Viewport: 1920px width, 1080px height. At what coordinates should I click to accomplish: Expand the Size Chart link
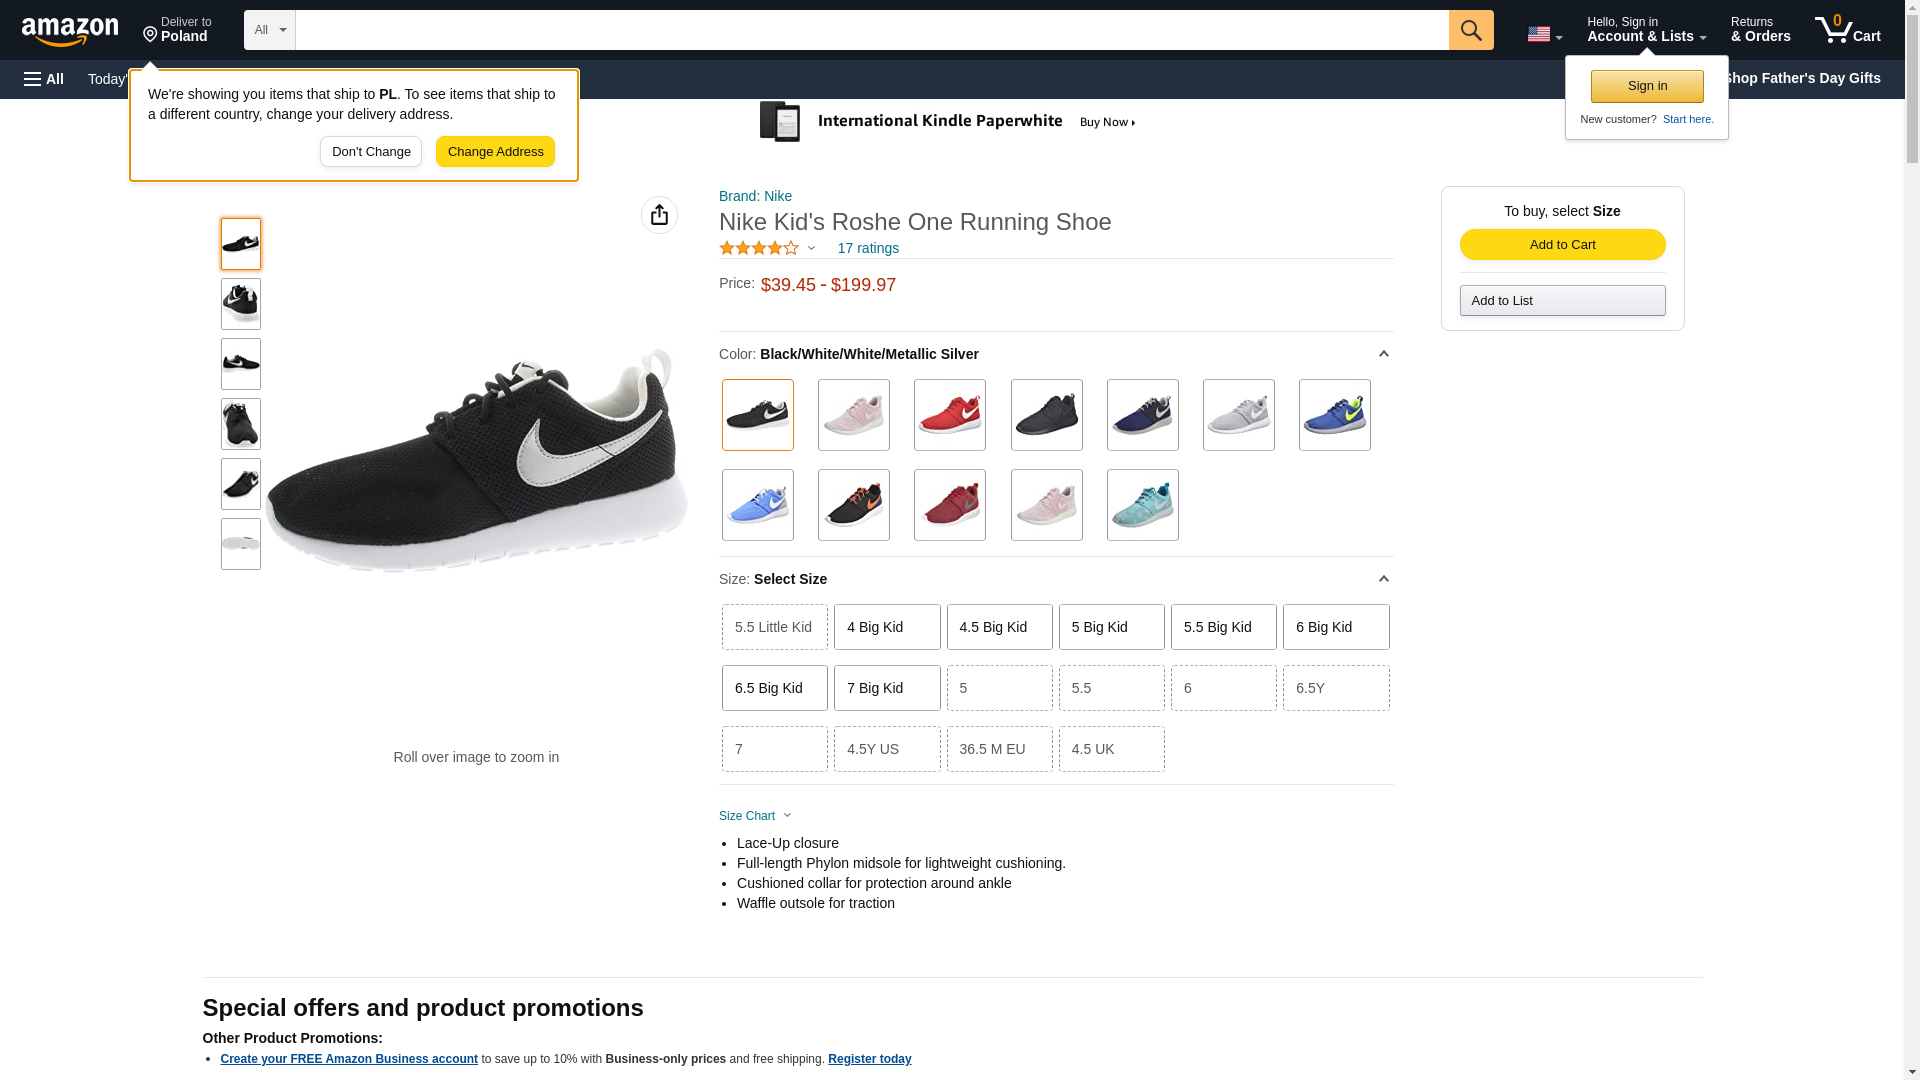[754, 816]
